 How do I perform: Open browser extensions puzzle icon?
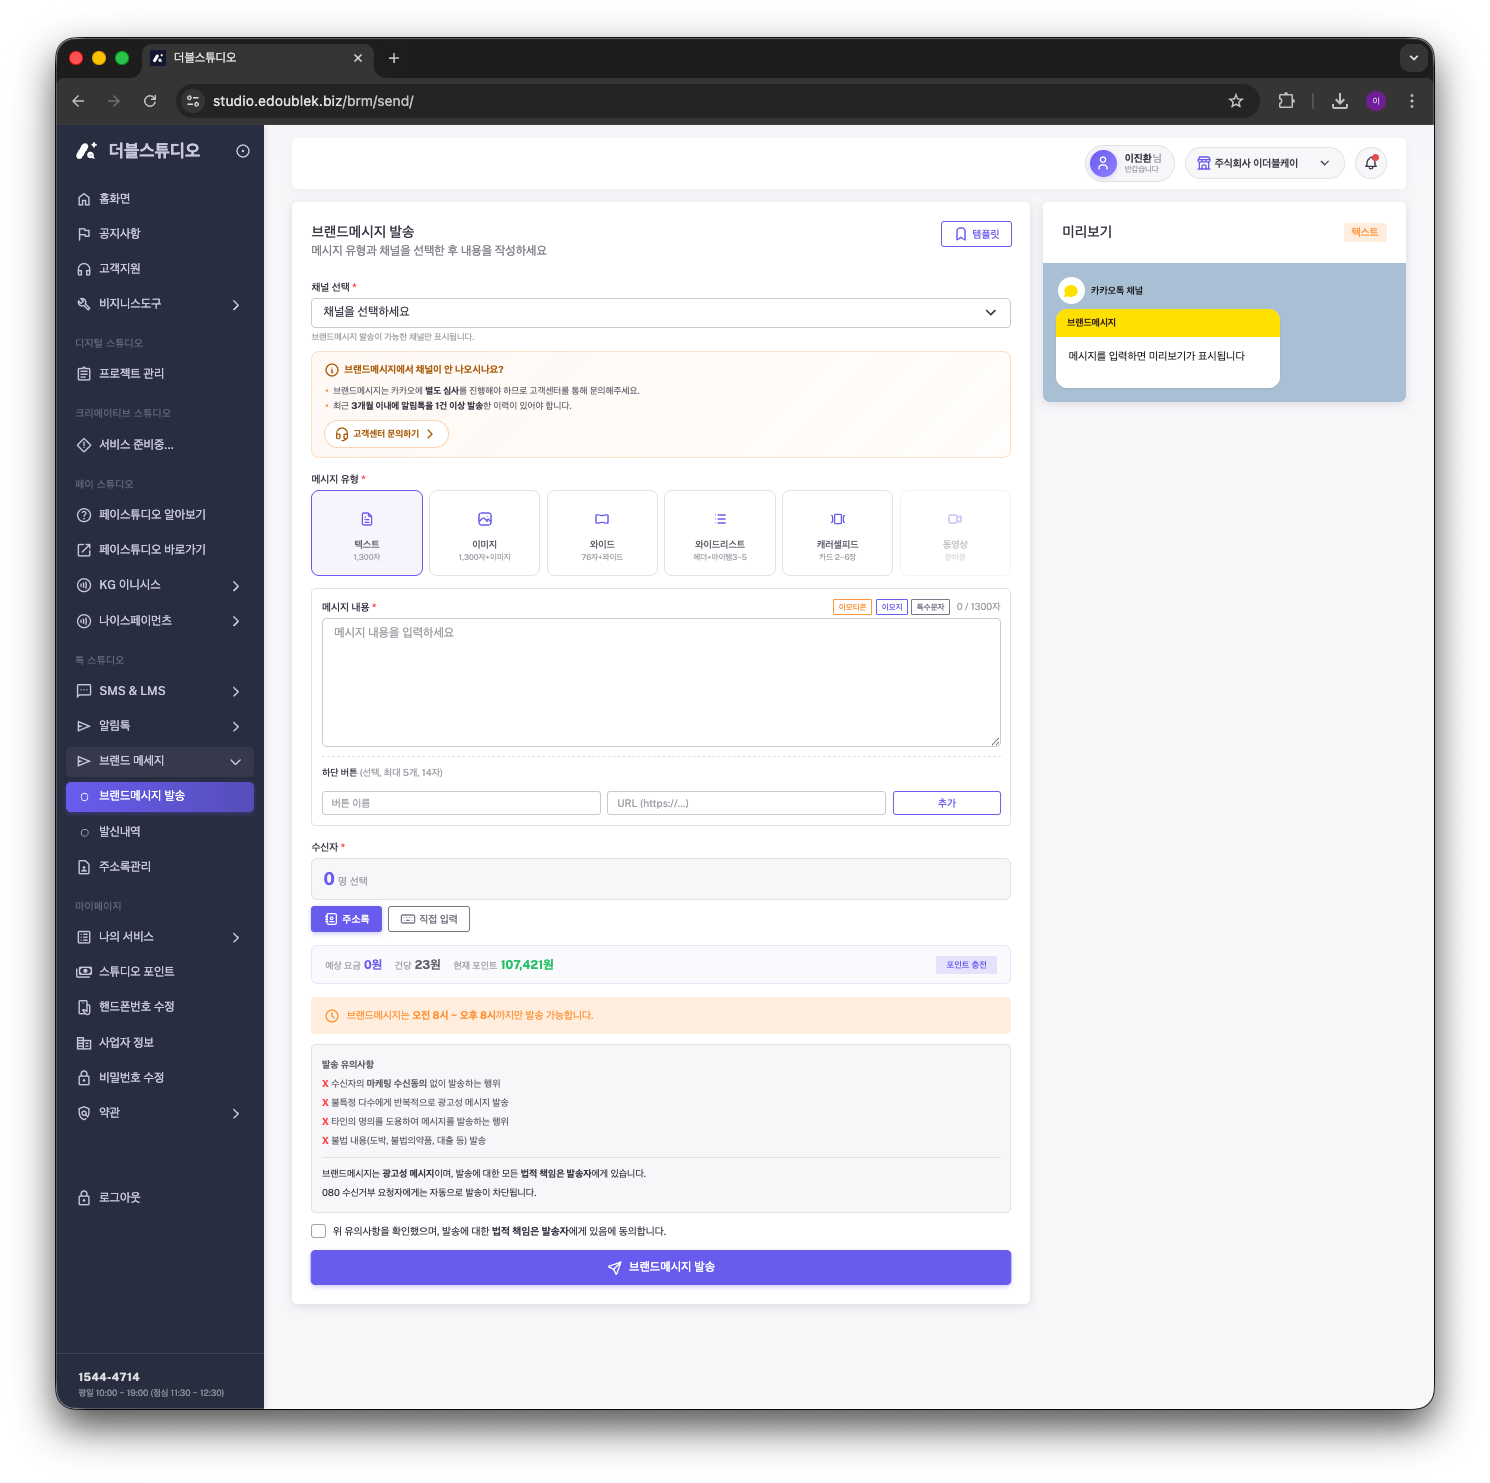coord(1287,101)
